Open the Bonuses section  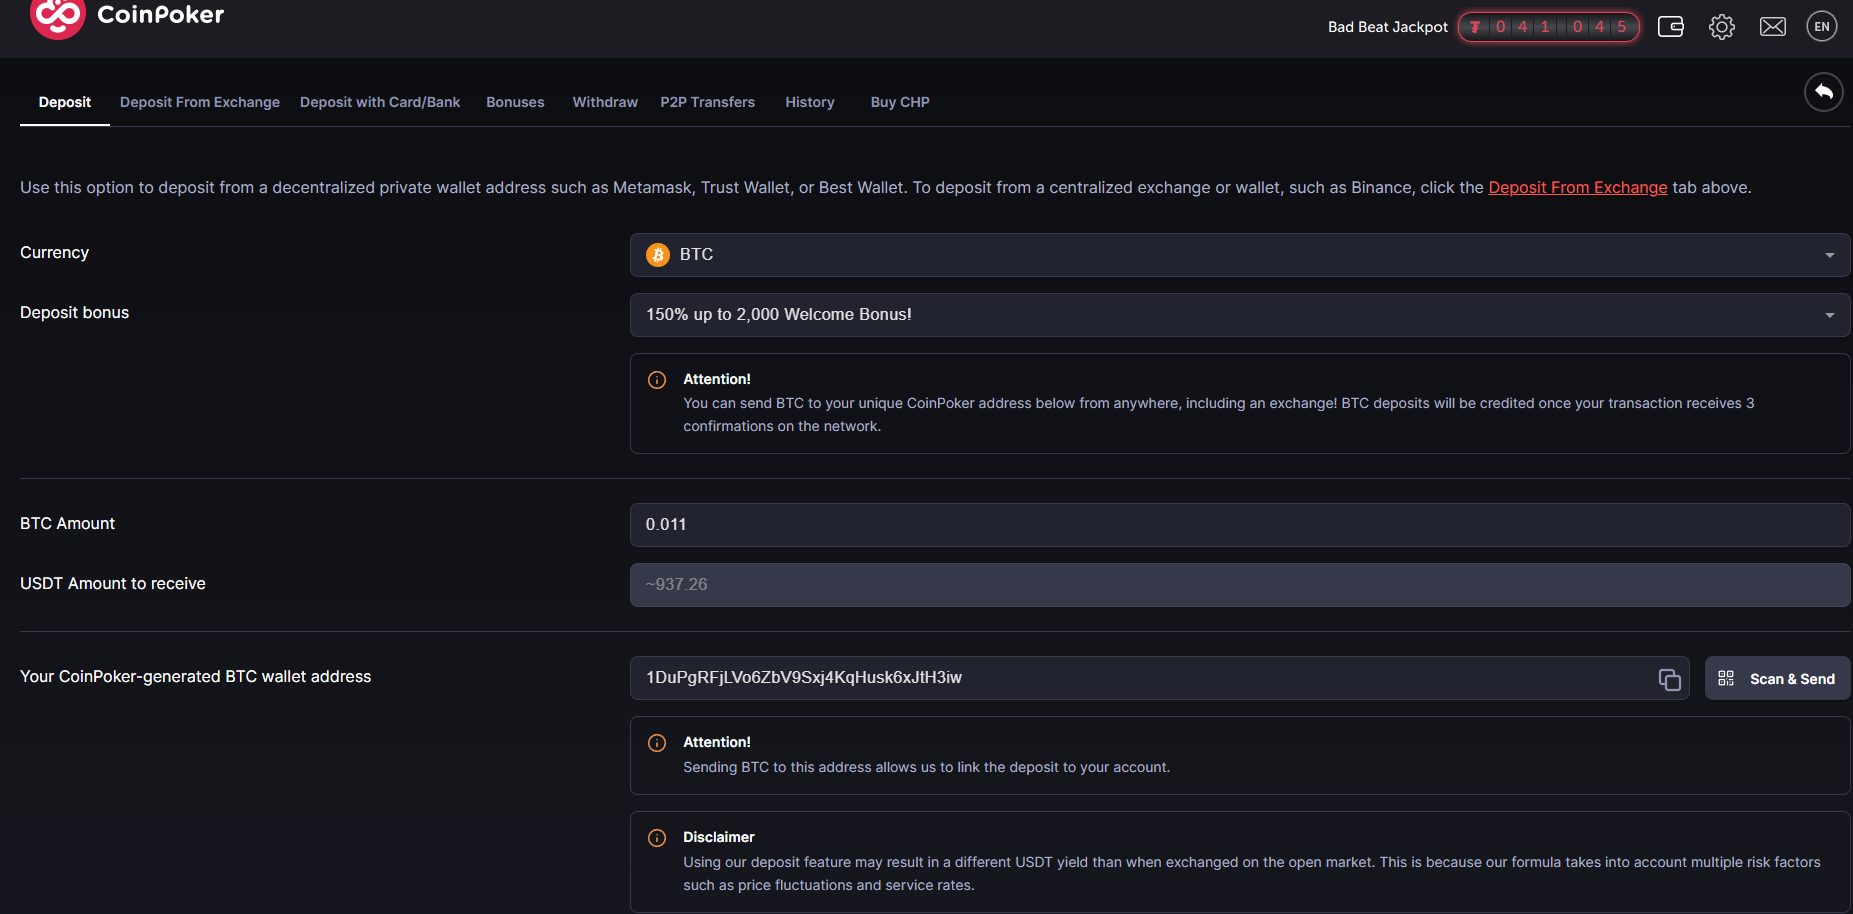514,102
